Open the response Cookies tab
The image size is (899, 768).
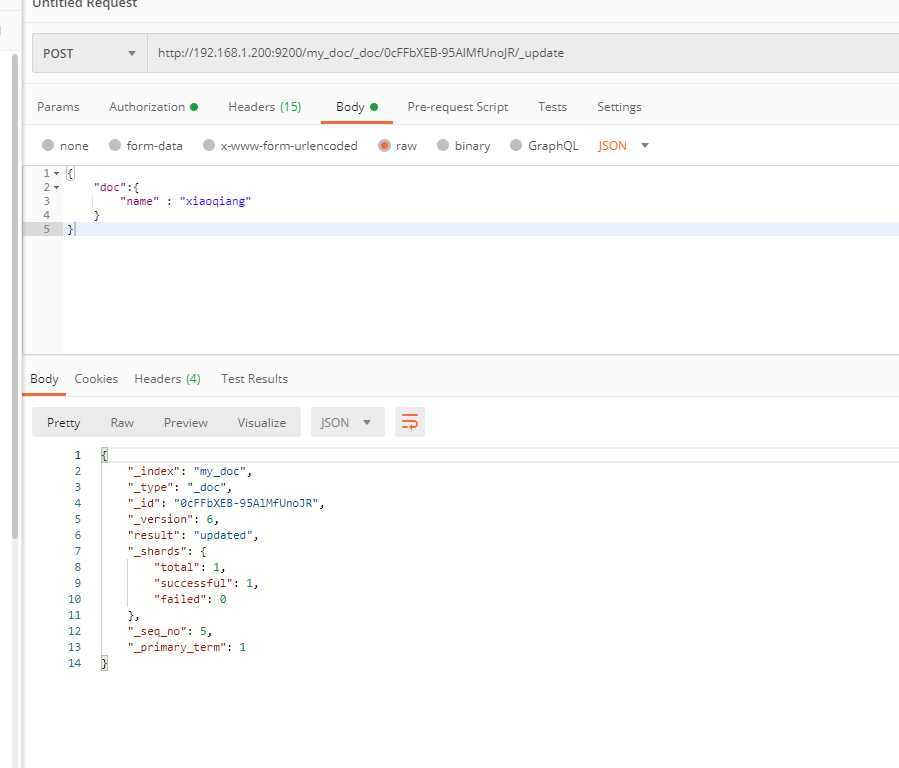point(96,379)
